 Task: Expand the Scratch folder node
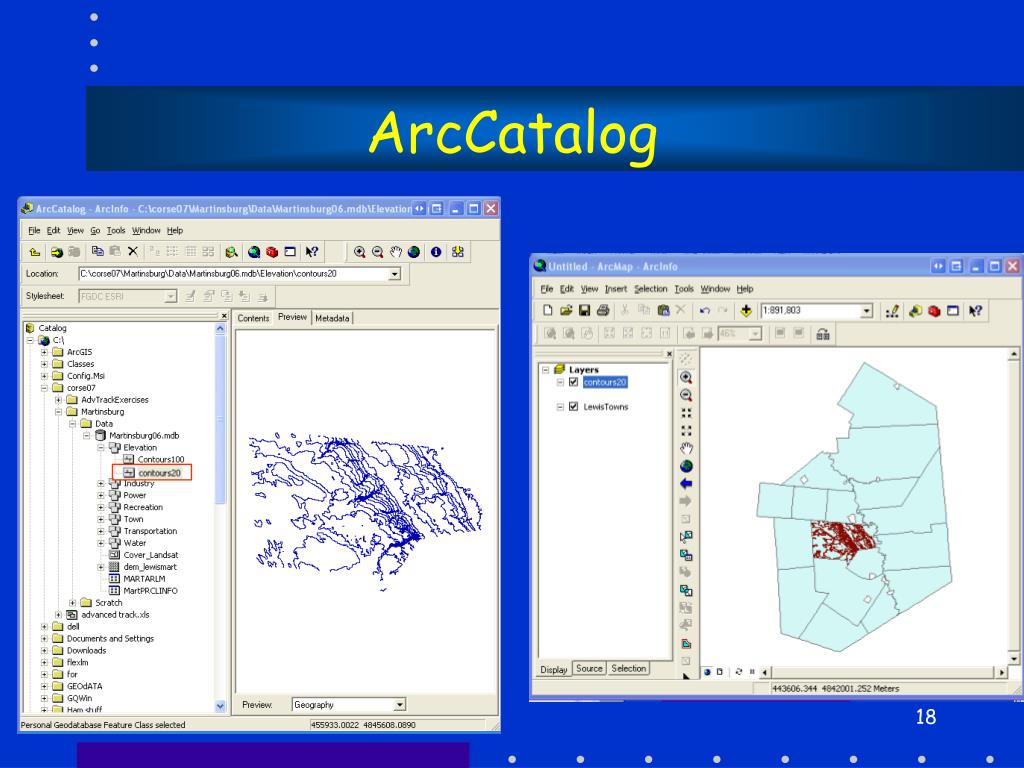(x=72, y=603)
